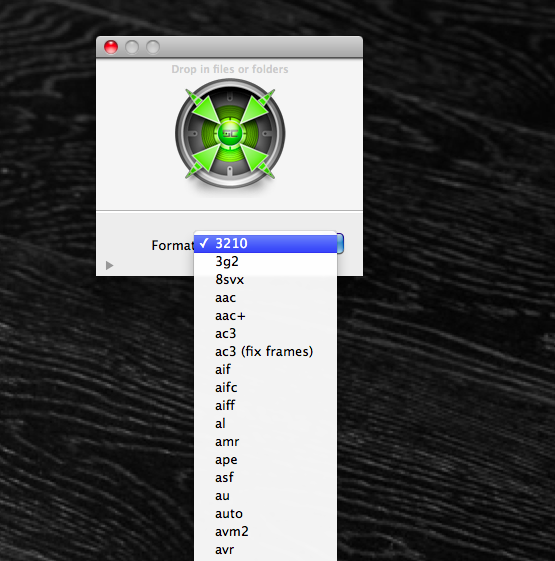
Task: Pick 8svx in the dropdown menu
Action: (x=265, y=279)
